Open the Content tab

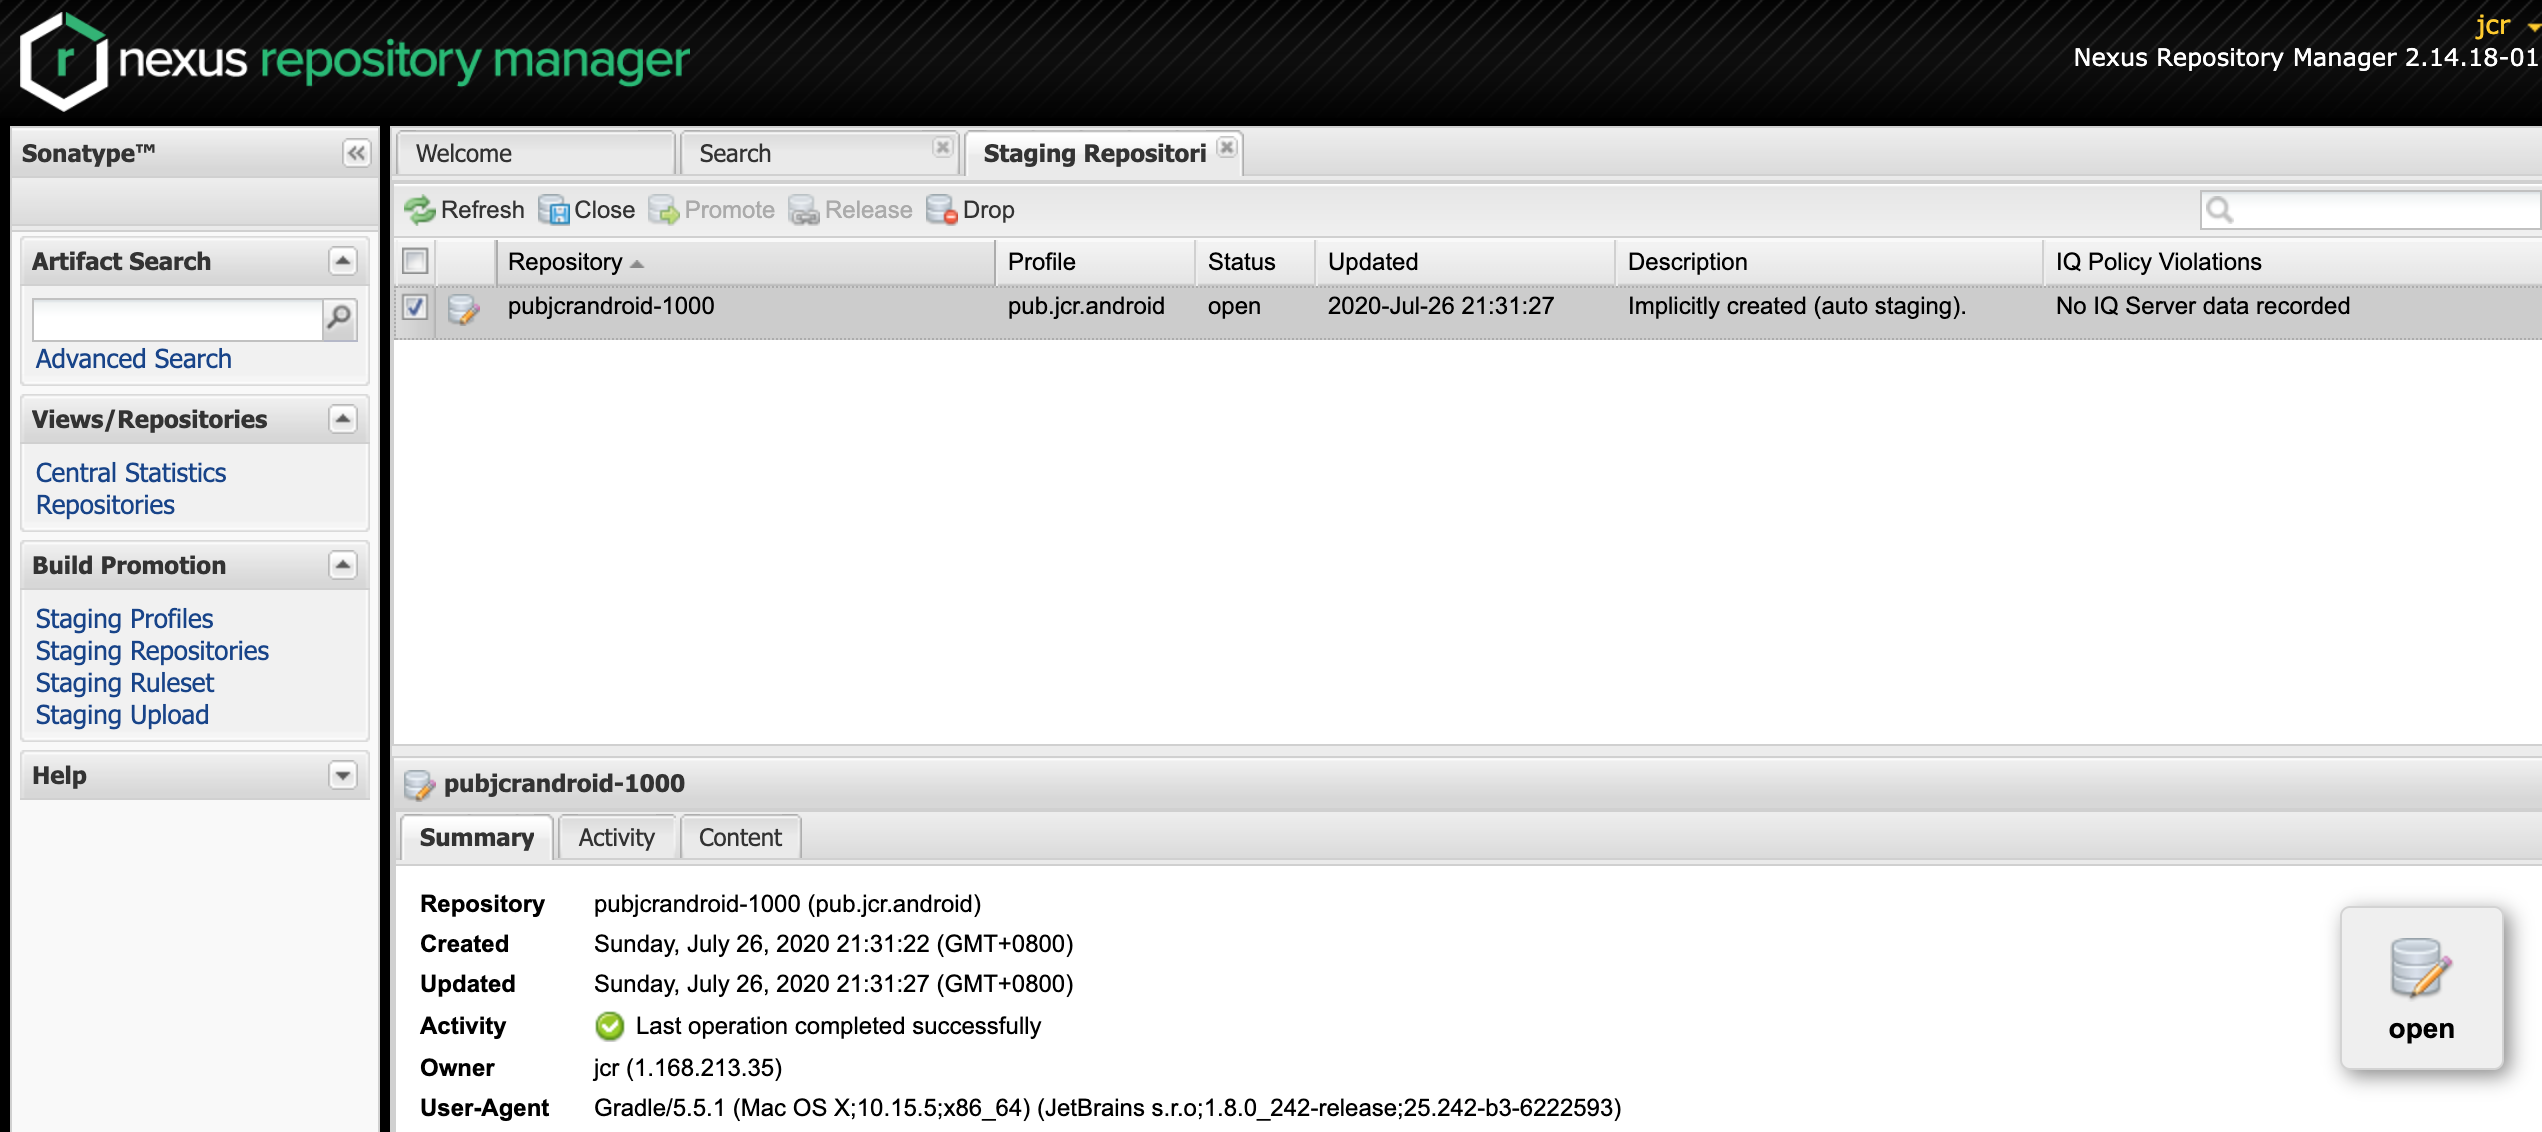pos(740,837)
